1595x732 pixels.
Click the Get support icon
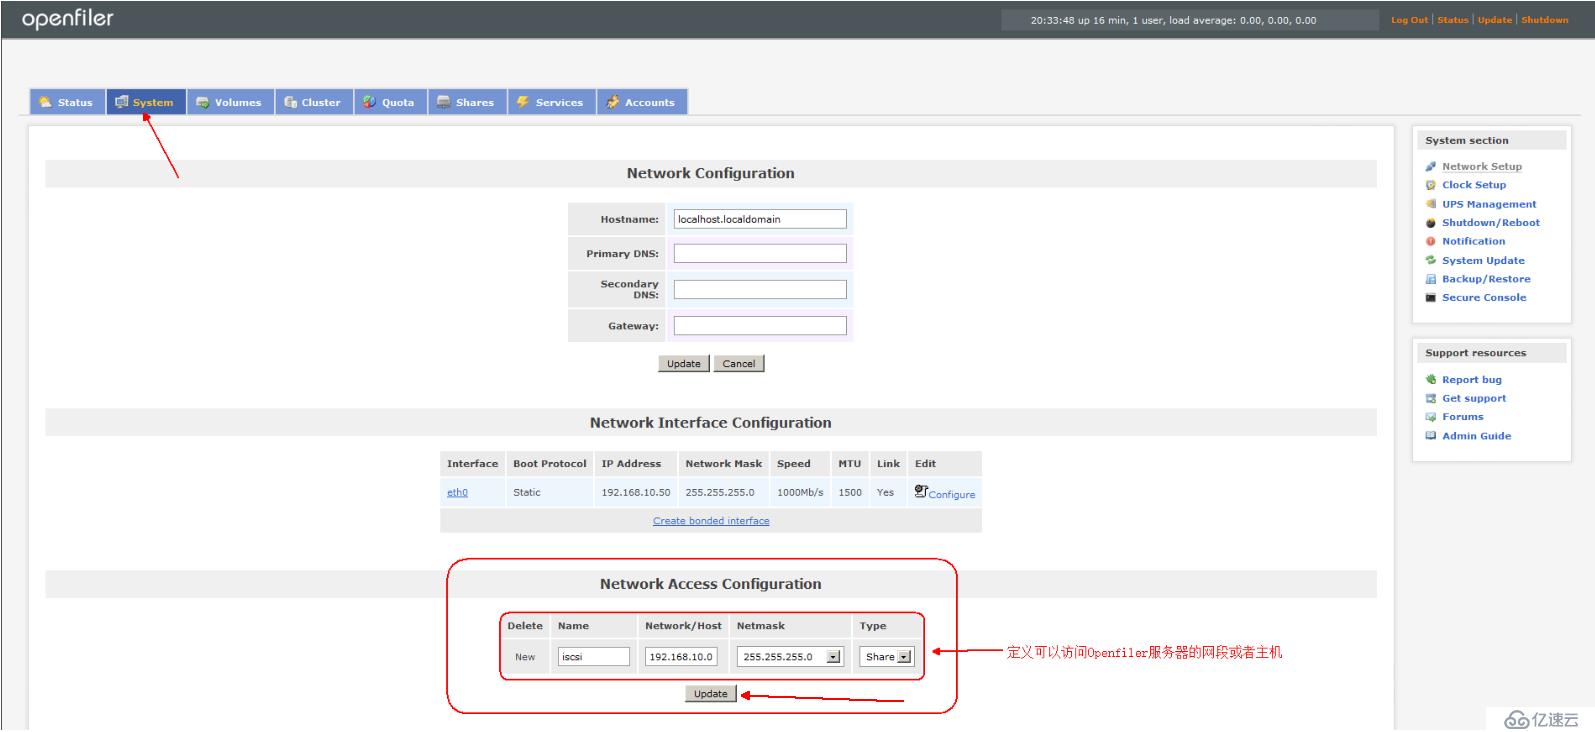pyautogui.click(x=1431, y=398)
